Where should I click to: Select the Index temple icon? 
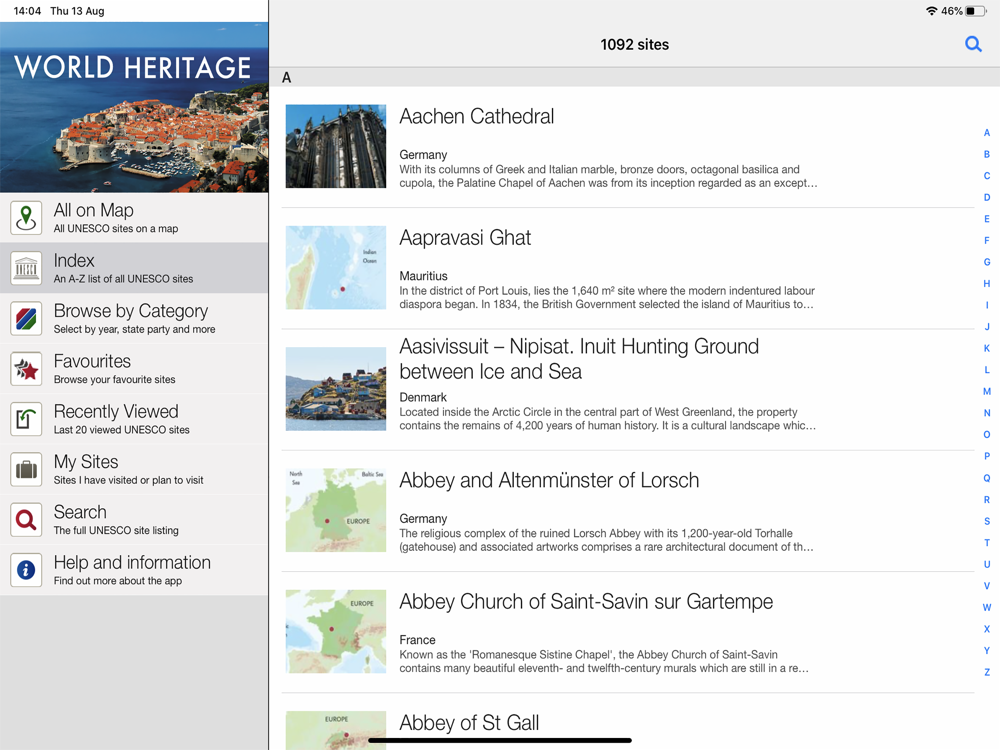tap(26, 268)
